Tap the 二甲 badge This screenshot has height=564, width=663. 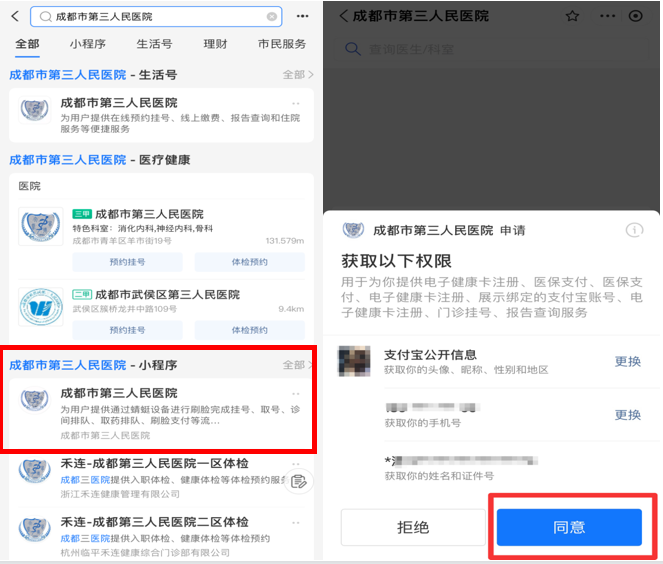[x=82, y=294]
